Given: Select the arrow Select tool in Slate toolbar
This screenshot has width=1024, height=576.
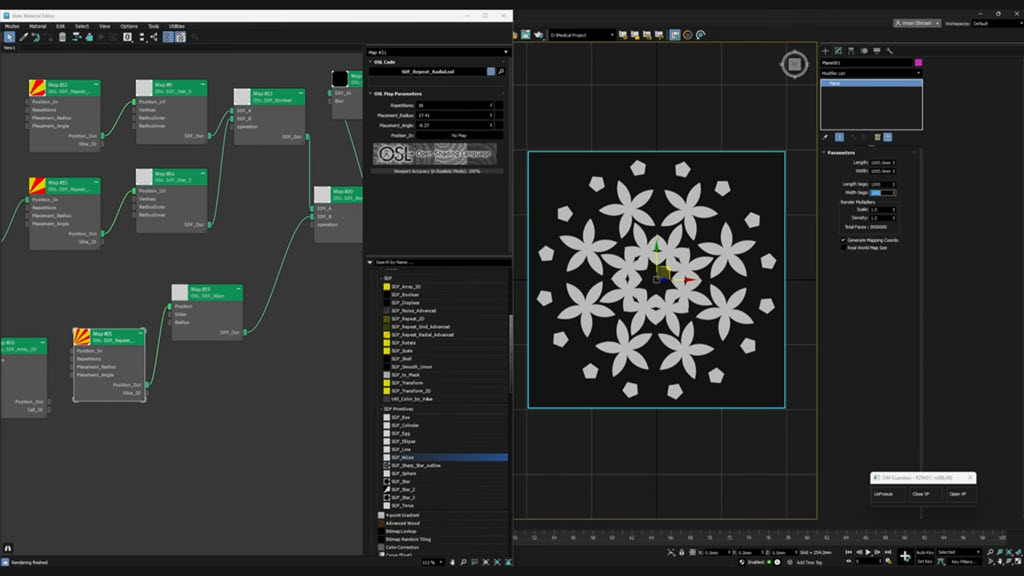Looking at the screenshot, I should [9, 37].
